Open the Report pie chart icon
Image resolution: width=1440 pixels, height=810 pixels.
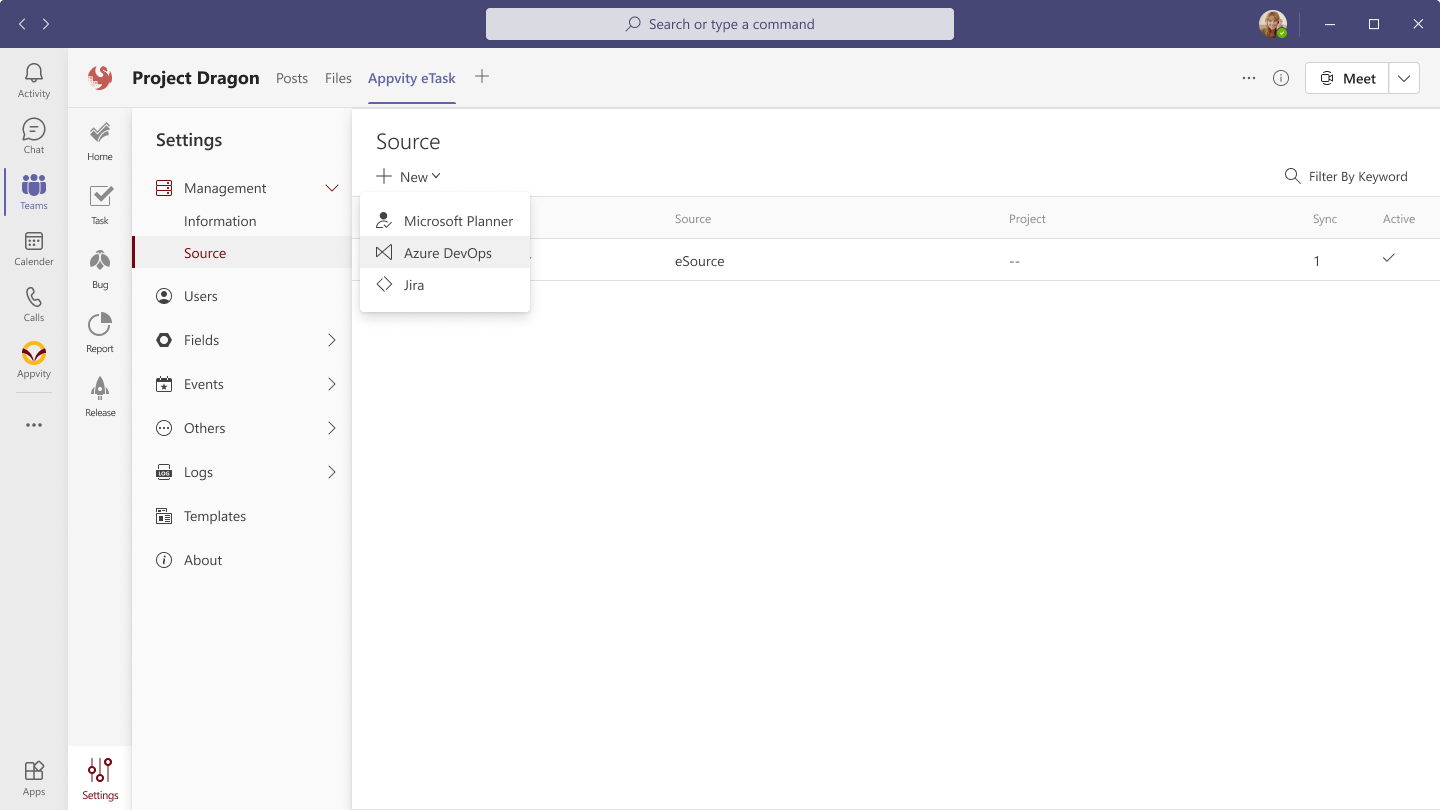pyautogui.click(x=100, y=333)
